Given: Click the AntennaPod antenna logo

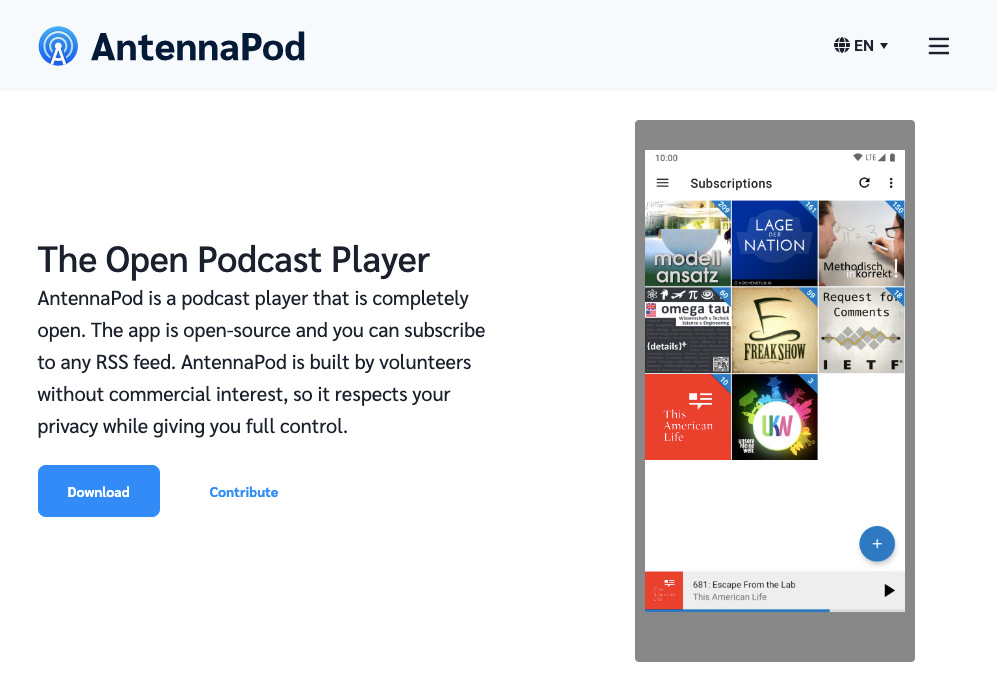Looking at the screenshot, I should tap(58, 45).
